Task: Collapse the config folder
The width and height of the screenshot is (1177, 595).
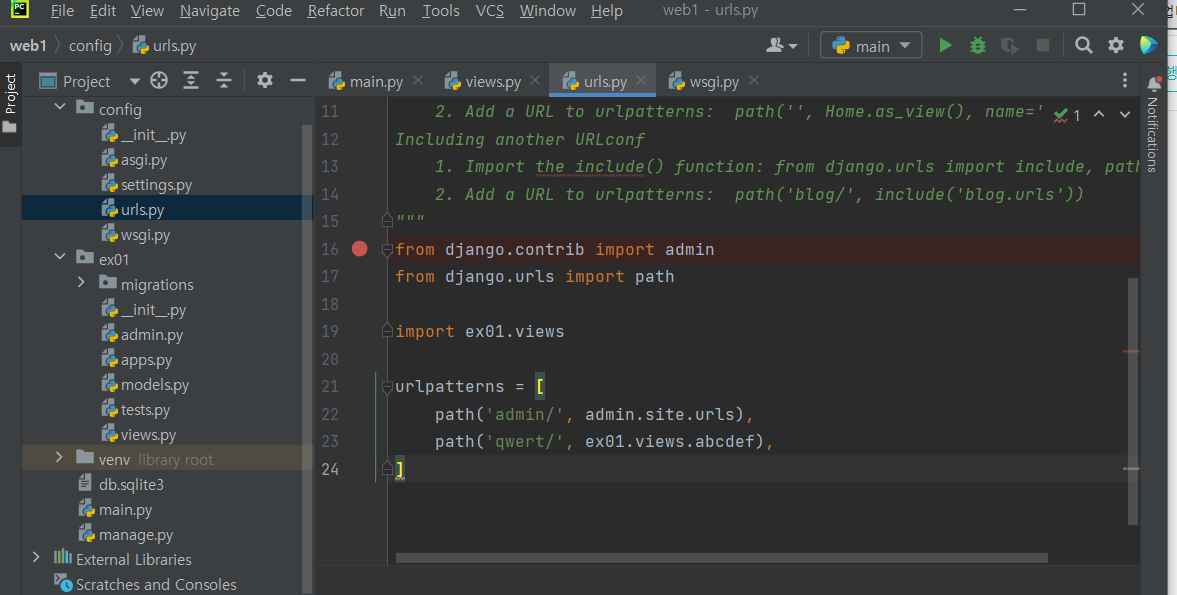Action: [60, 107]
